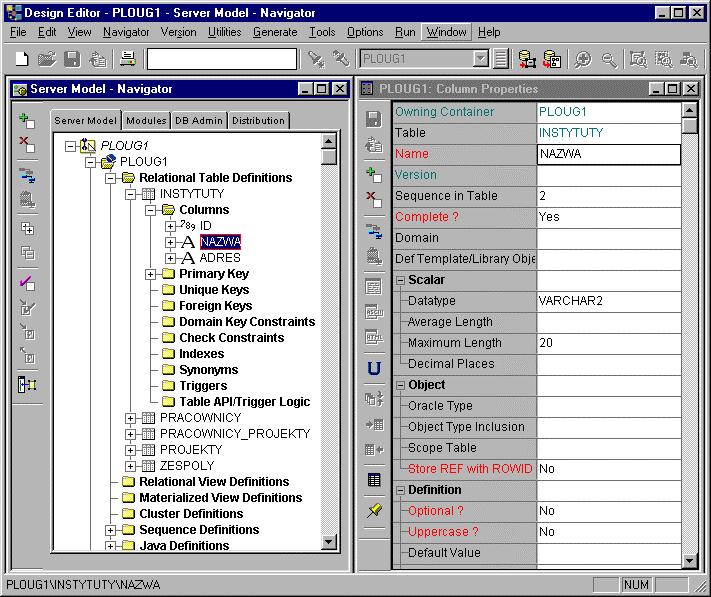
Task: Click the Column Properties scrollbar down arrow
Action: [689, 561]
